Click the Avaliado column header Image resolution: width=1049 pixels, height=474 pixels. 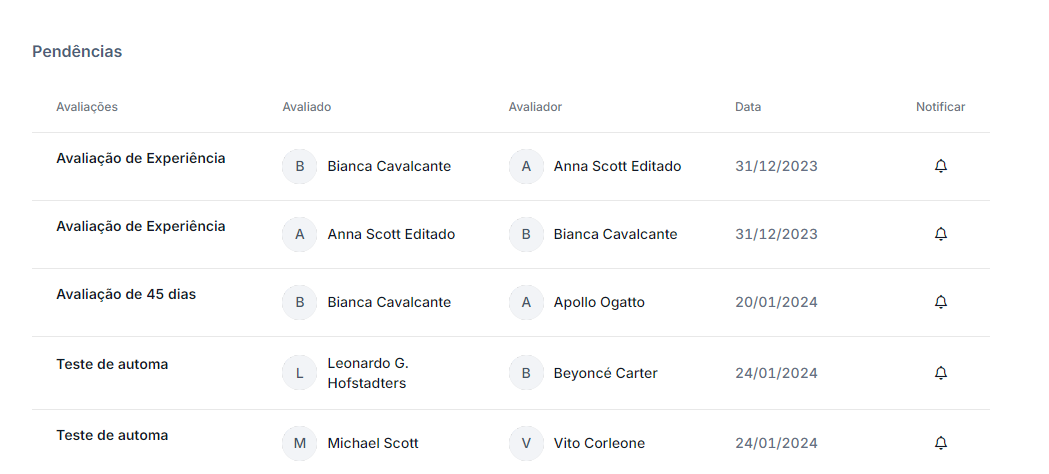306,107
